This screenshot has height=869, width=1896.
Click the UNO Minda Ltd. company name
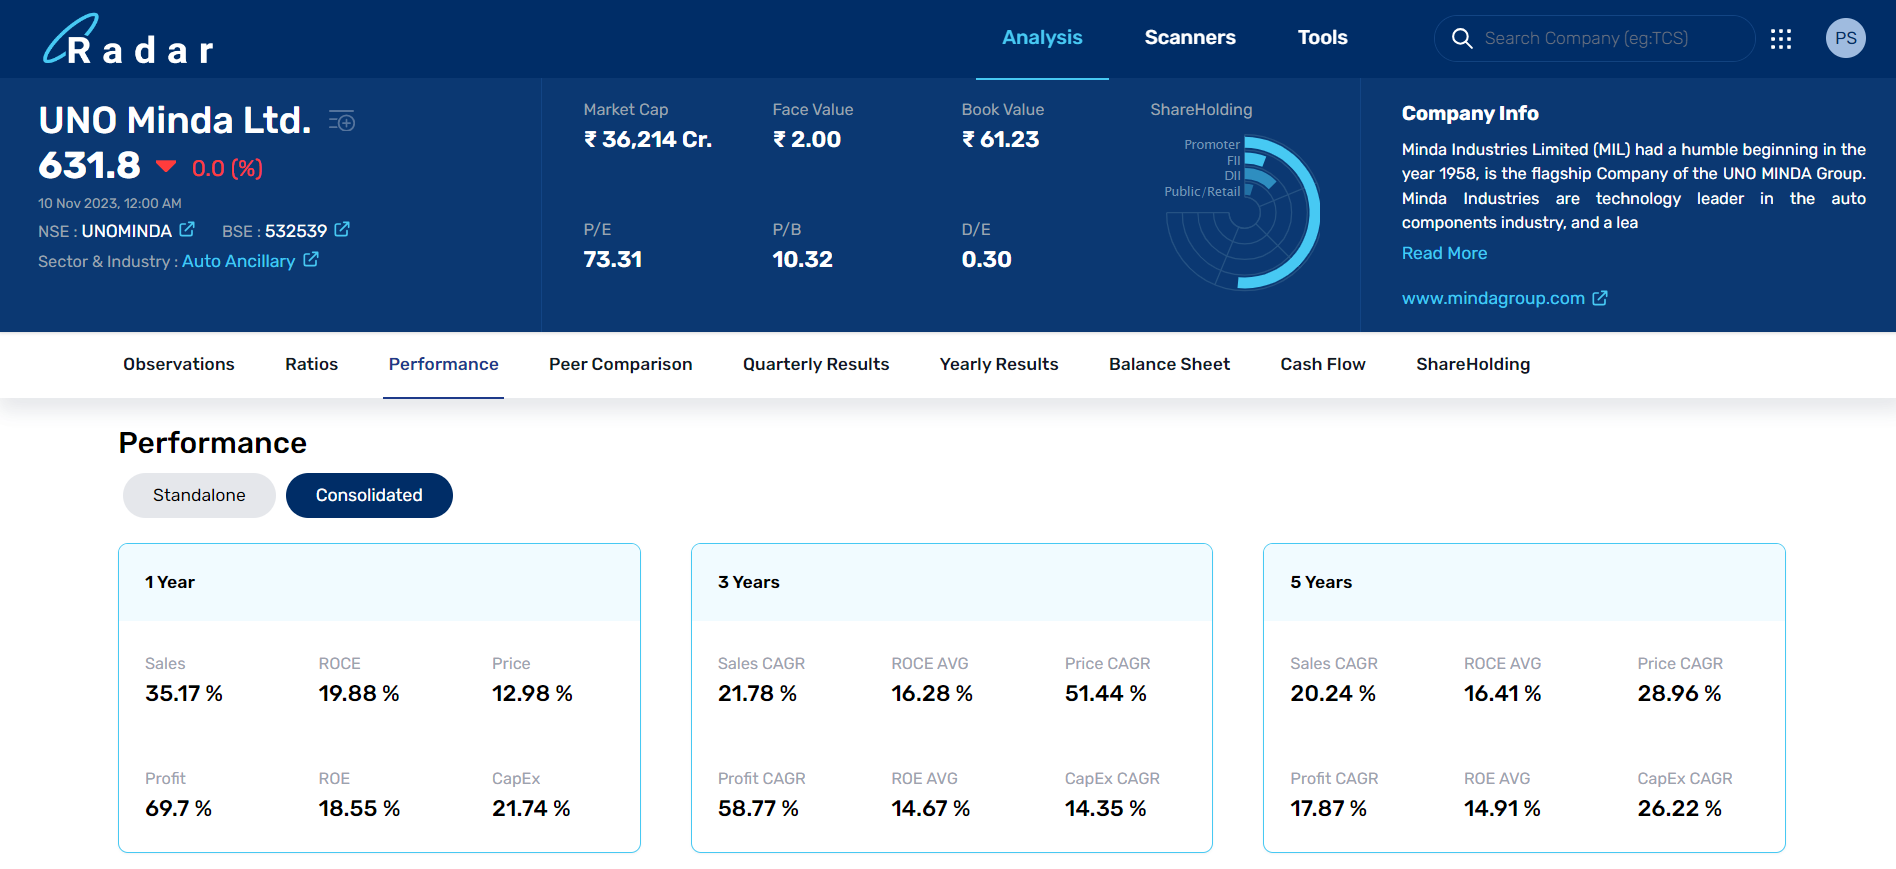click(175, 120)
